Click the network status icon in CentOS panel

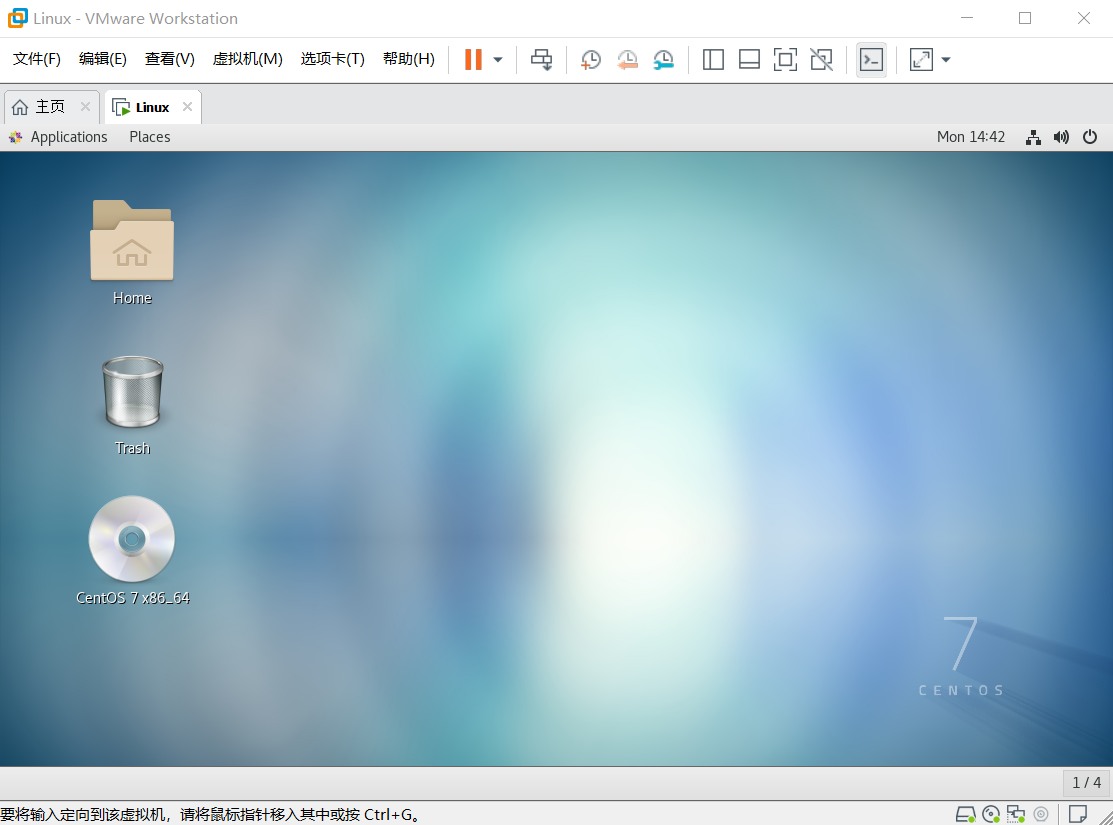click(1034, 137)
